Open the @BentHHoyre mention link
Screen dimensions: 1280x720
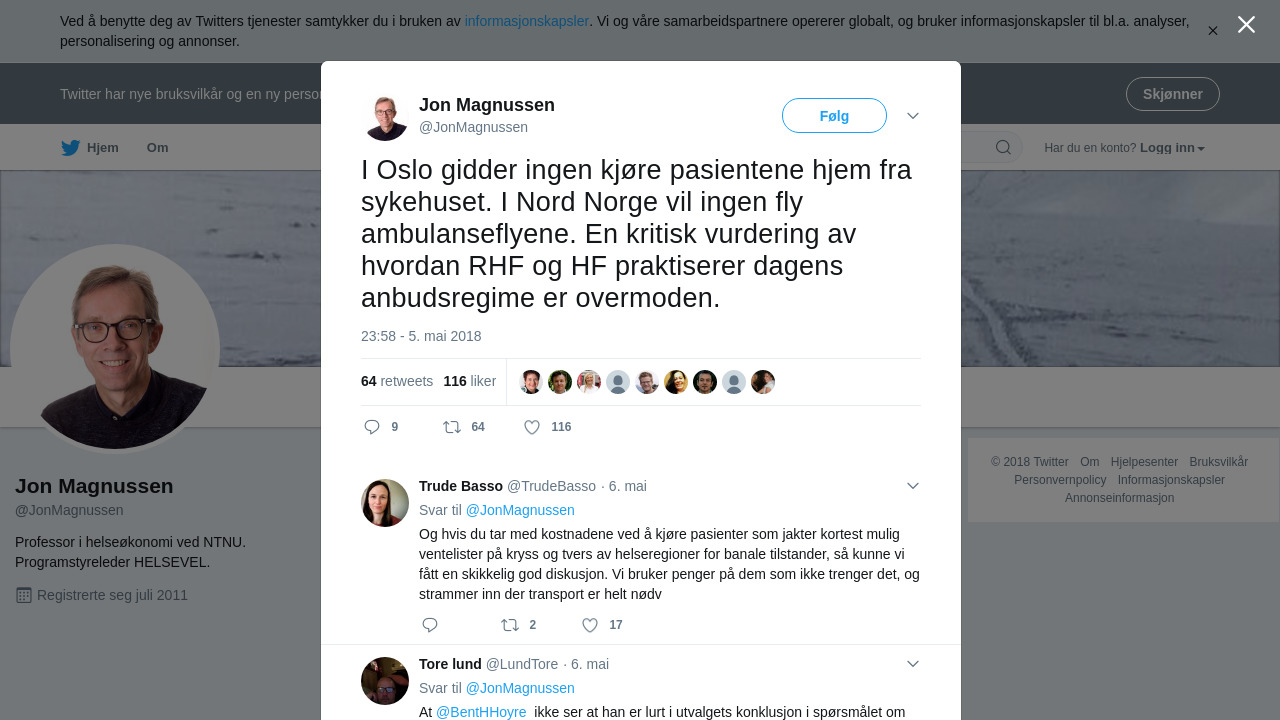(x=481, y=712)
